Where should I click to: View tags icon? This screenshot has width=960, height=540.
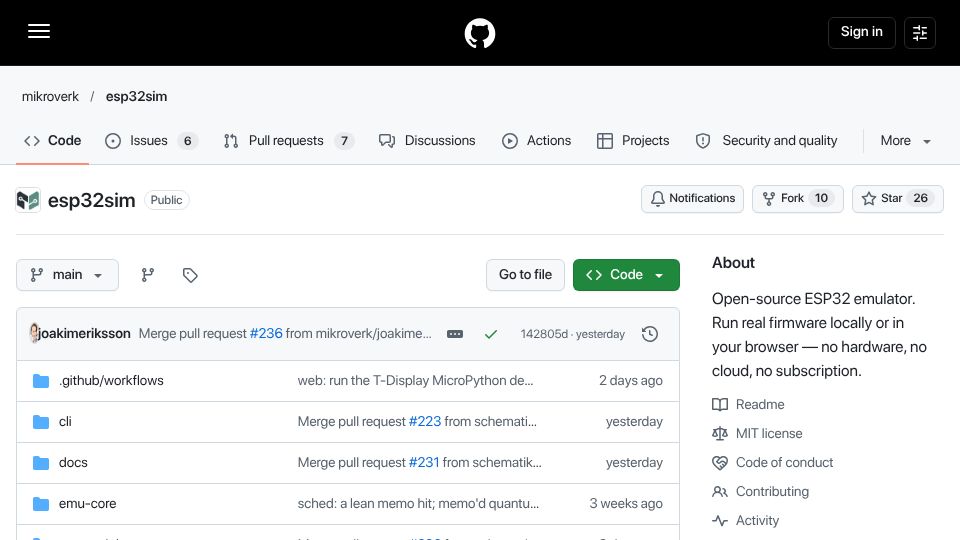[190, 275]
